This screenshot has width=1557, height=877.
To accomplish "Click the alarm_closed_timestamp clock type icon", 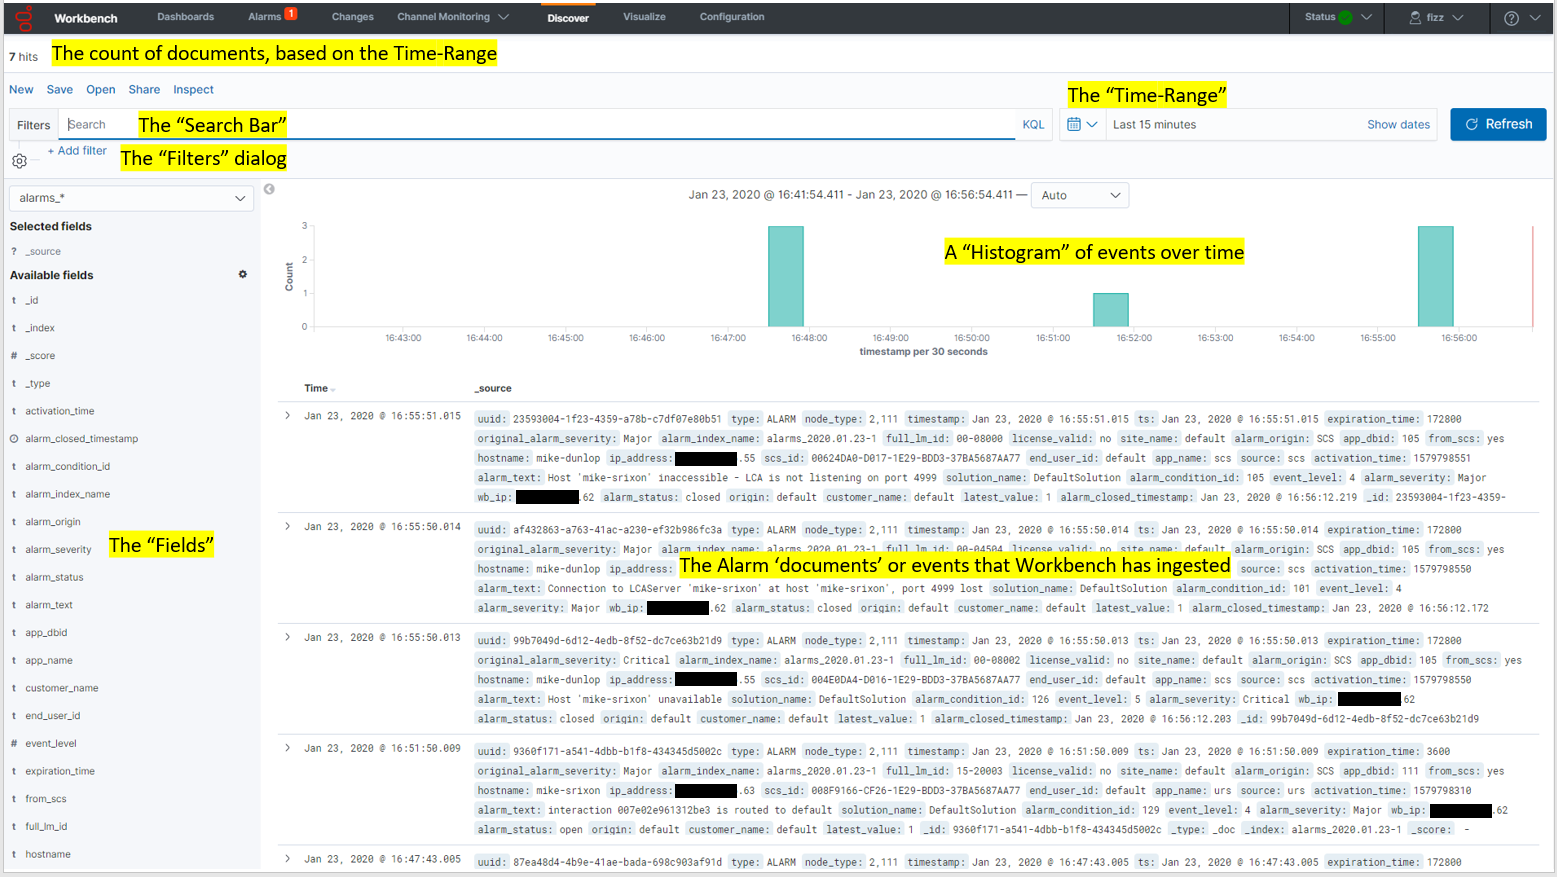I will pos(14,439).
